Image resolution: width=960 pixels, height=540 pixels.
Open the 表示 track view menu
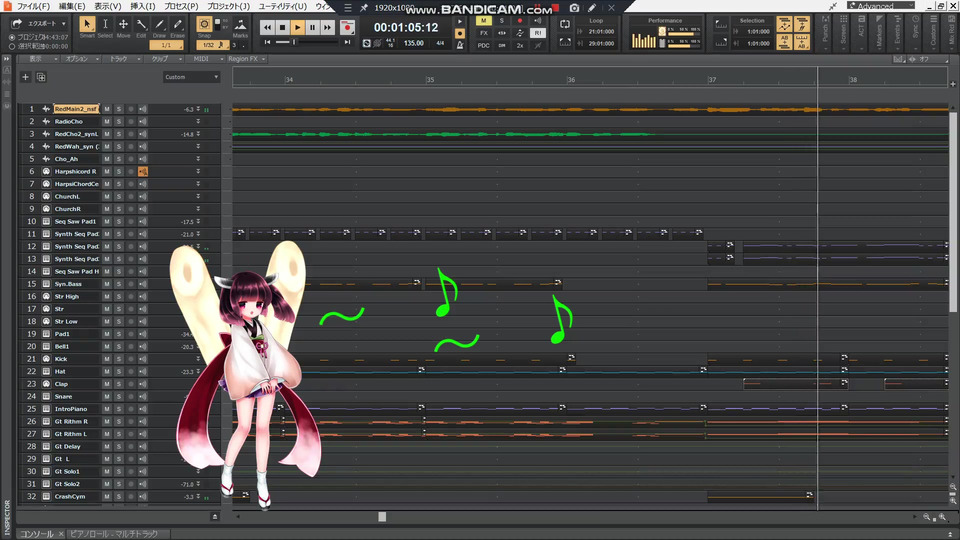[x=39, y=59]
